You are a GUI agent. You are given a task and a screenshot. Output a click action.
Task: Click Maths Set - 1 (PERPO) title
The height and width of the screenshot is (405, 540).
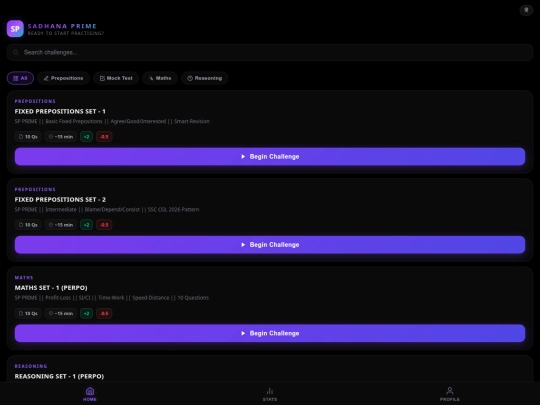[x=51, y=288]
